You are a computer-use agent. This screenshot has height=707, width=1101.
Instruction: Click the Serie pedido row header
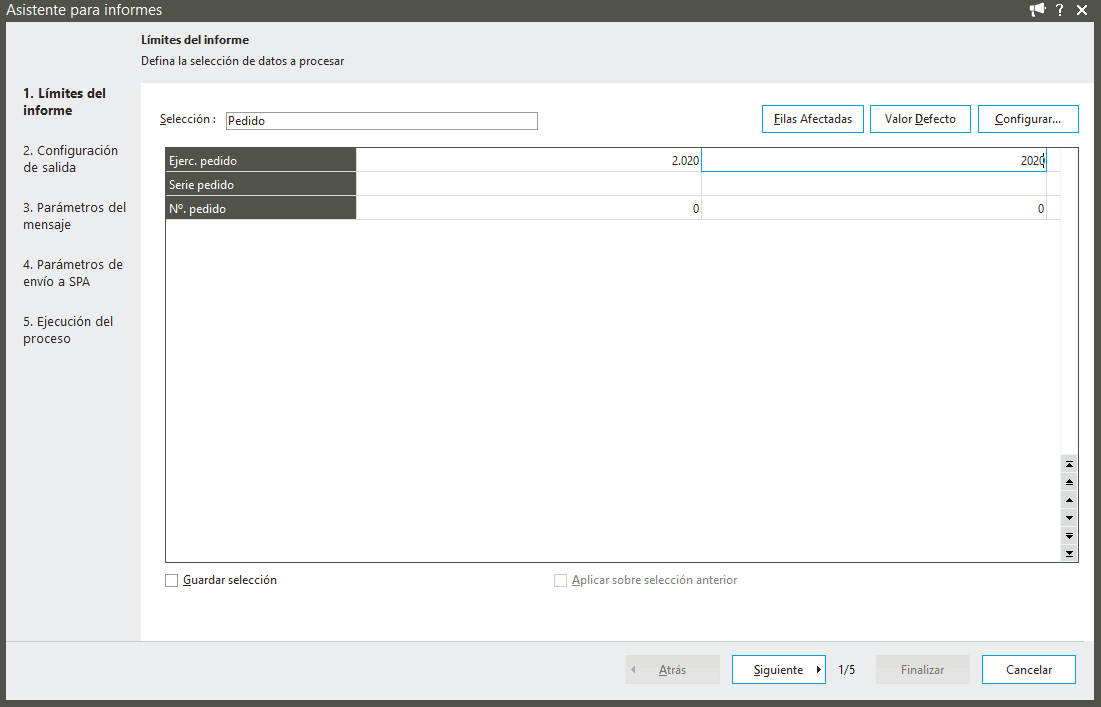261,184
